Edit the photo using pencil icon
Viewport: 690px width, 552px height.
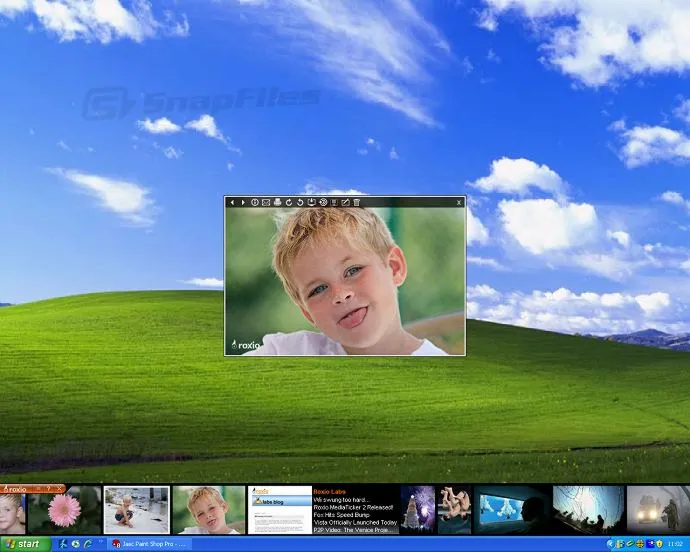tap(345, 202)
